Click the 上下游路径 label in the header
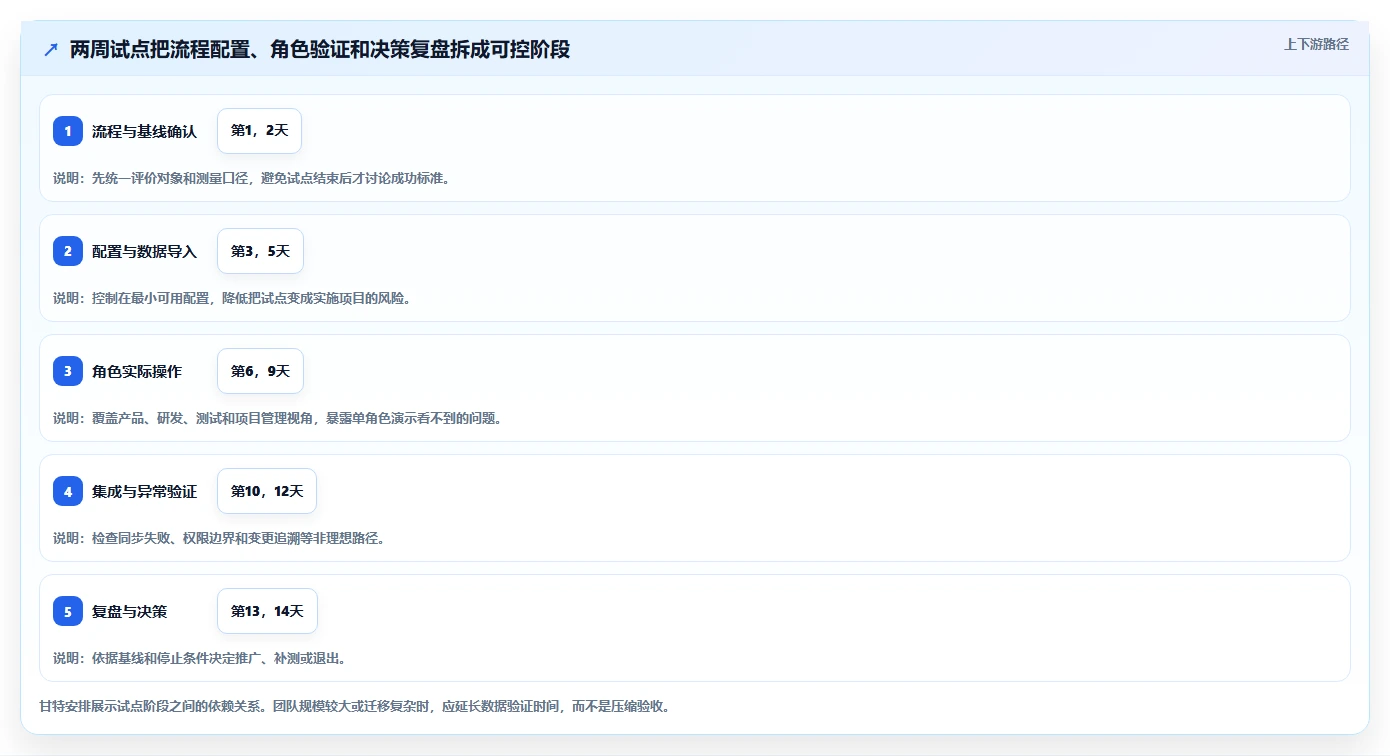1390x756 pixels. (1316, 44)
